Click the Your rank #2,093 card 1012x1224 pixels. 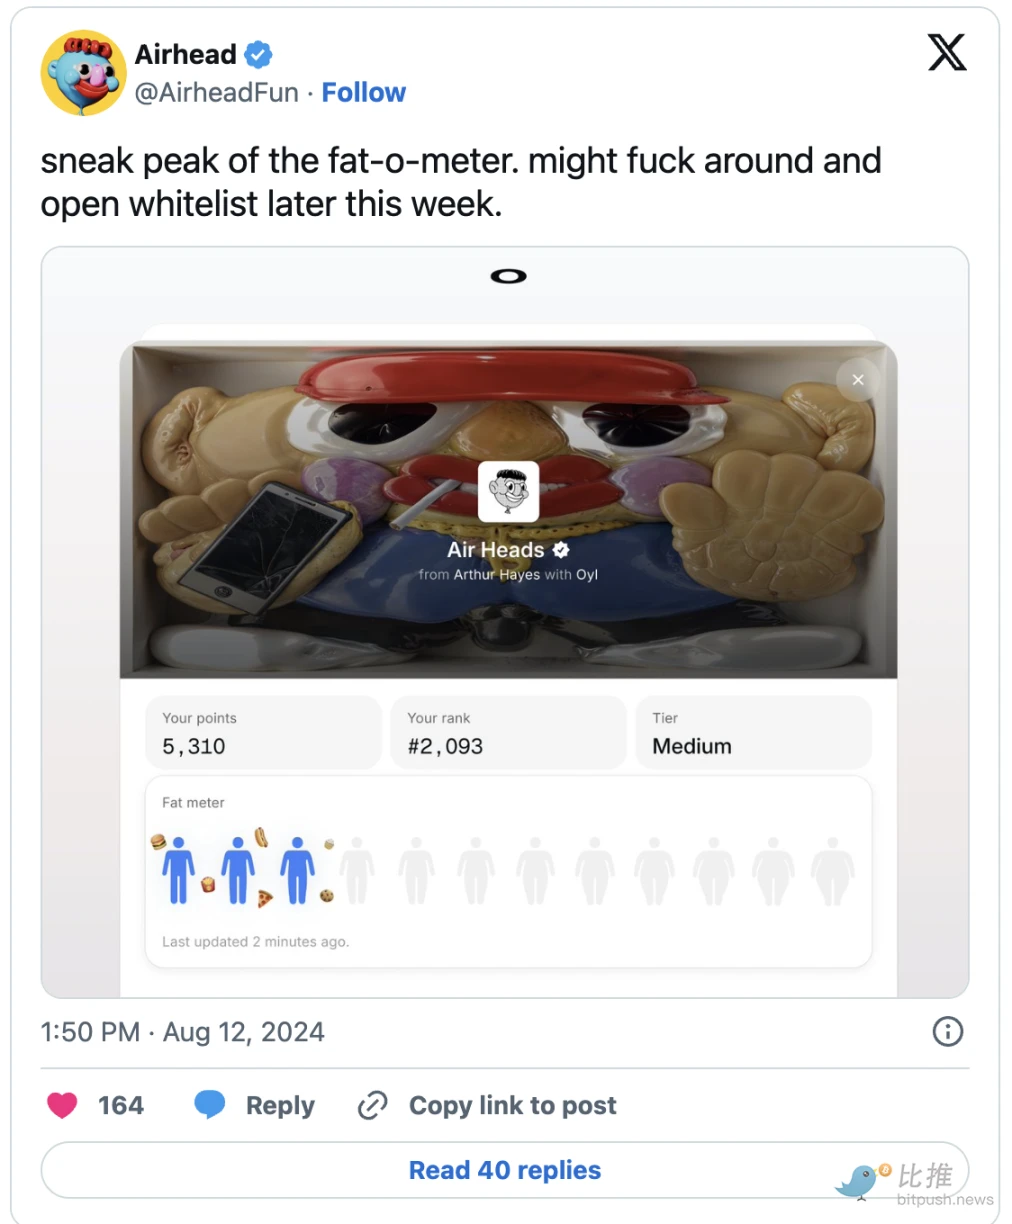(508, 733)
